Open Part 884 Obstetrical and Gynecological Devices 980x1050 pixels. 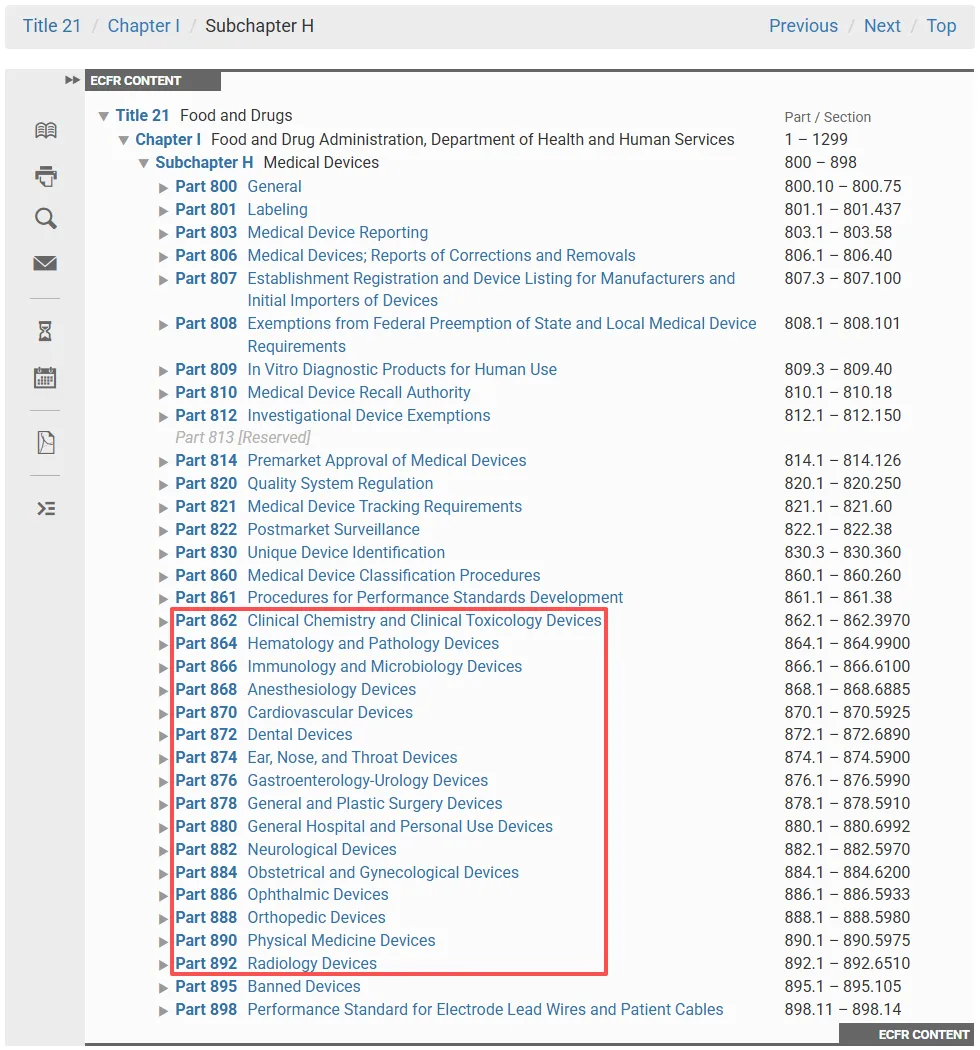tap(347, 872)
